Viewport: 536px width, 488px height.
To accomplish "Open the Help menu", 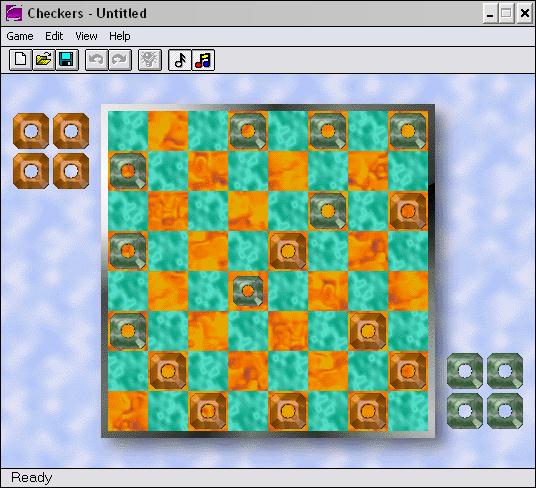I will pyautogui.click(x=120, y=36).
